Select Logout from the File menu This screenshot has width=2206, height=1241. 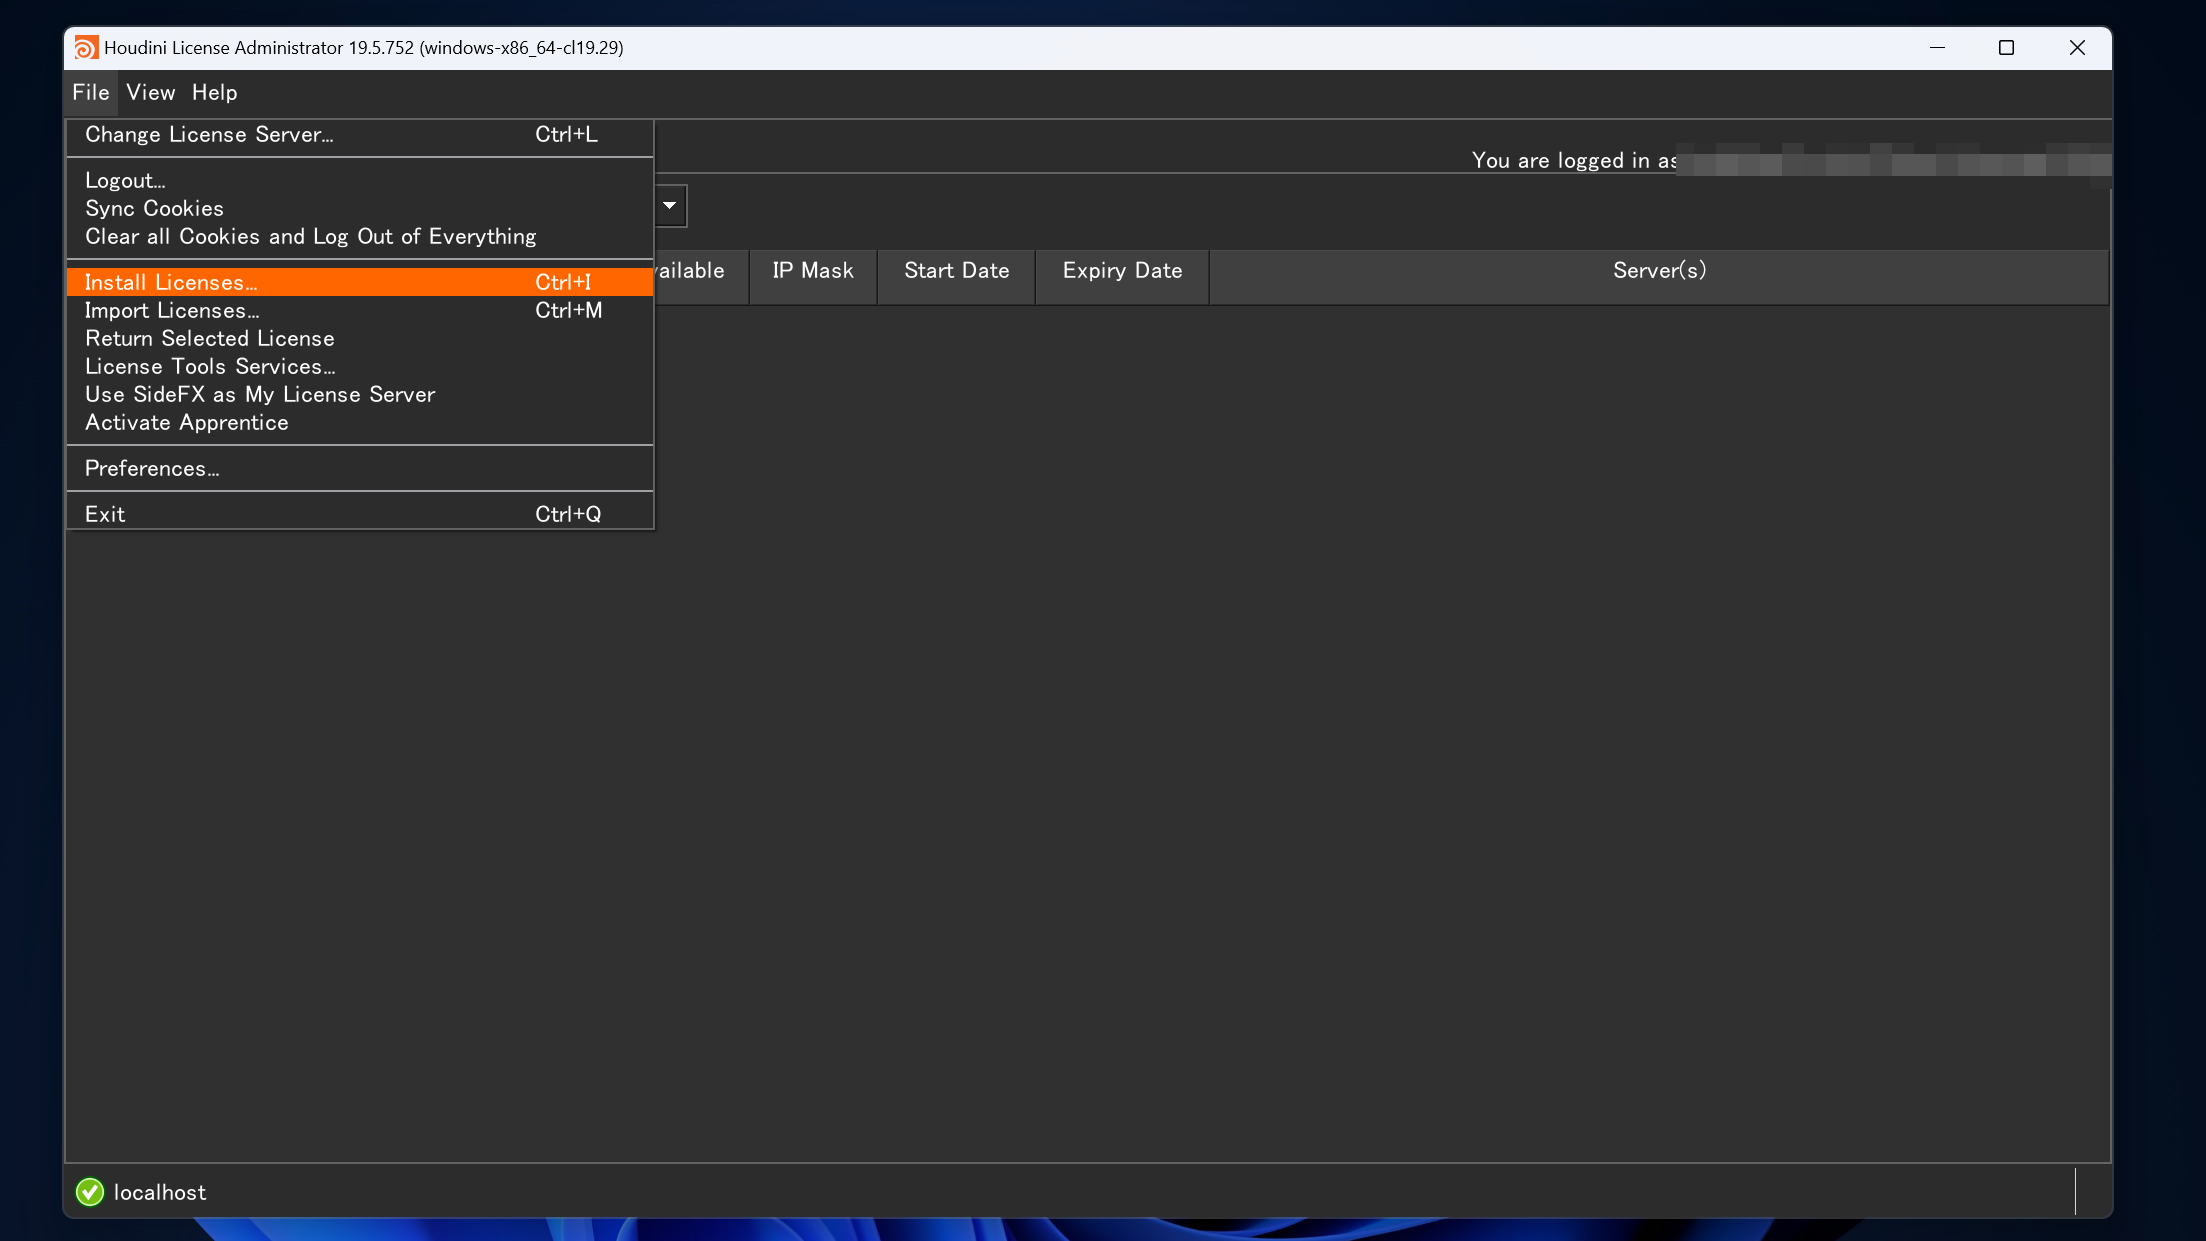click(360, 180)
